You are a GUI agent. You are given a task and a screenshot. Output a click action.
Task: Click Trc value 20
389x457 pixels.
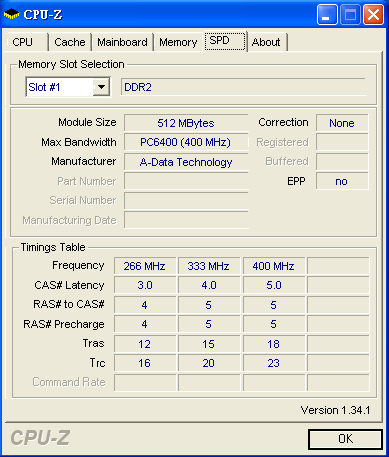(209, 363)
